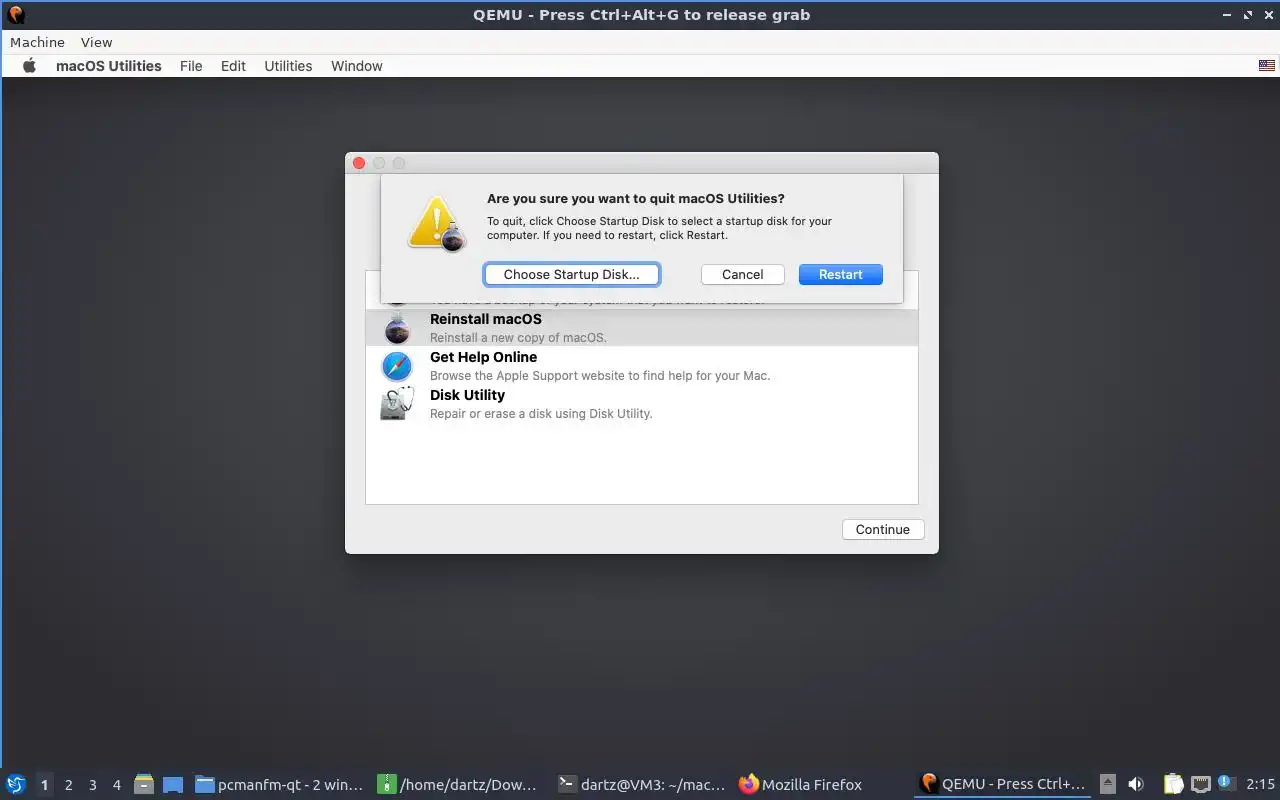This screenshot has width=1280, height=800.
Task: Maximize the QEMU window
Action: 1248,15
